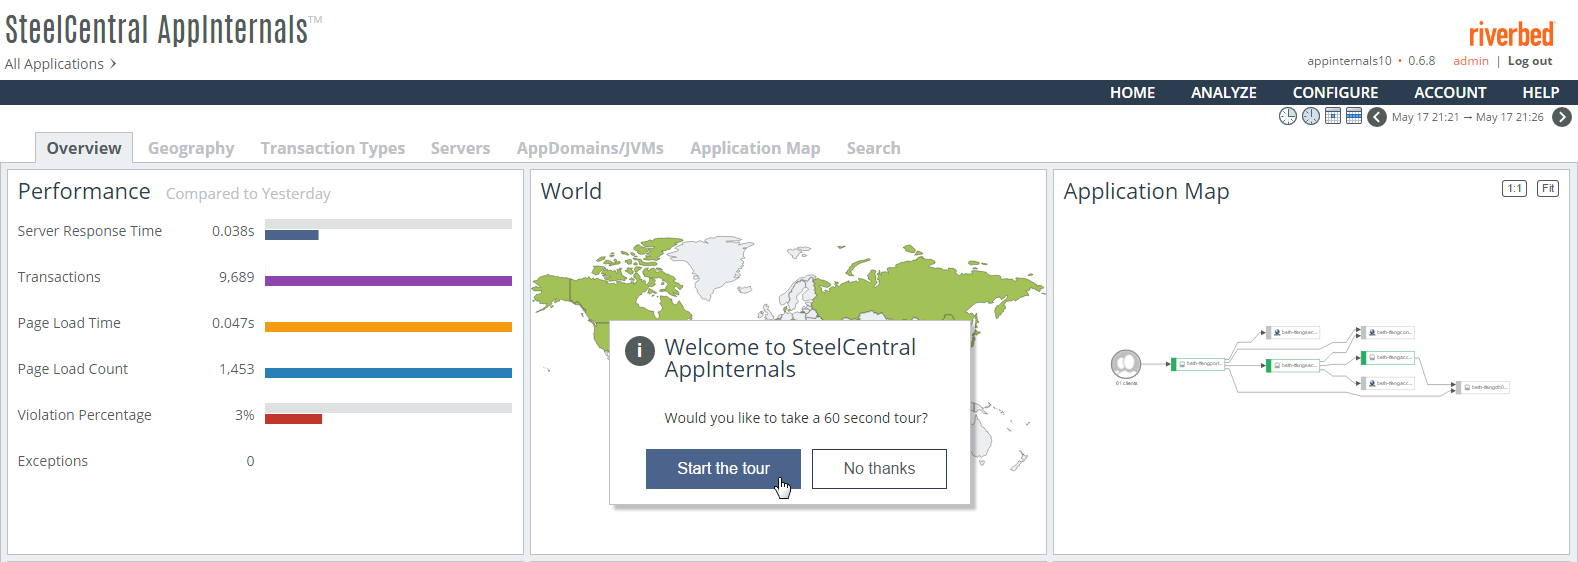Select the beth-tilingdb0 node in Application Map
Screen dimensions: 1578x562
tap(1483, 387)
